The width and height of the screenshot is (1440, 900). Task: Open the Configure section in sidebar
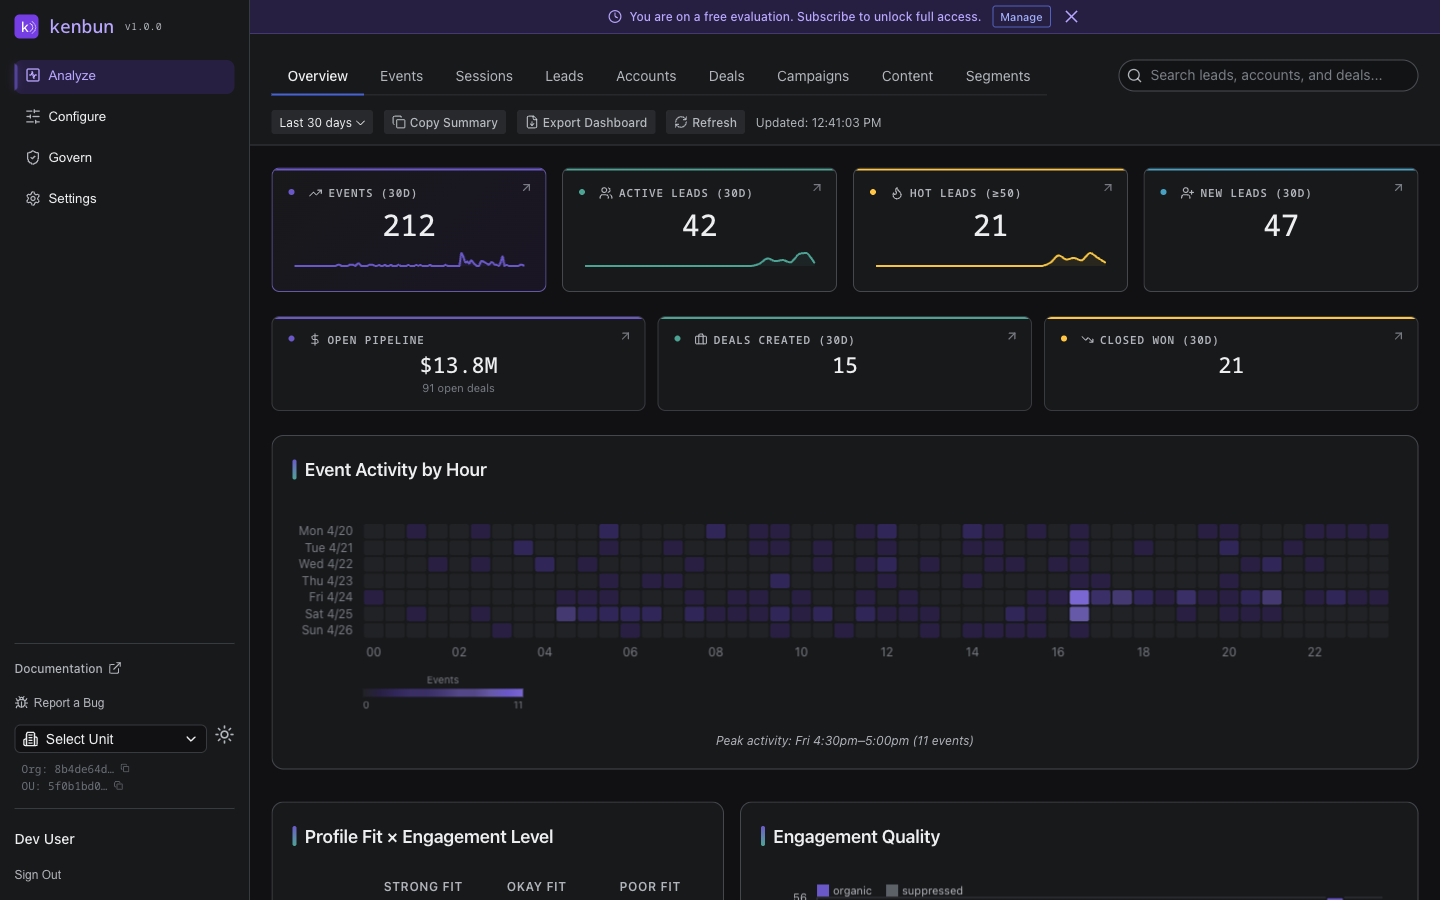coord(125,117)
